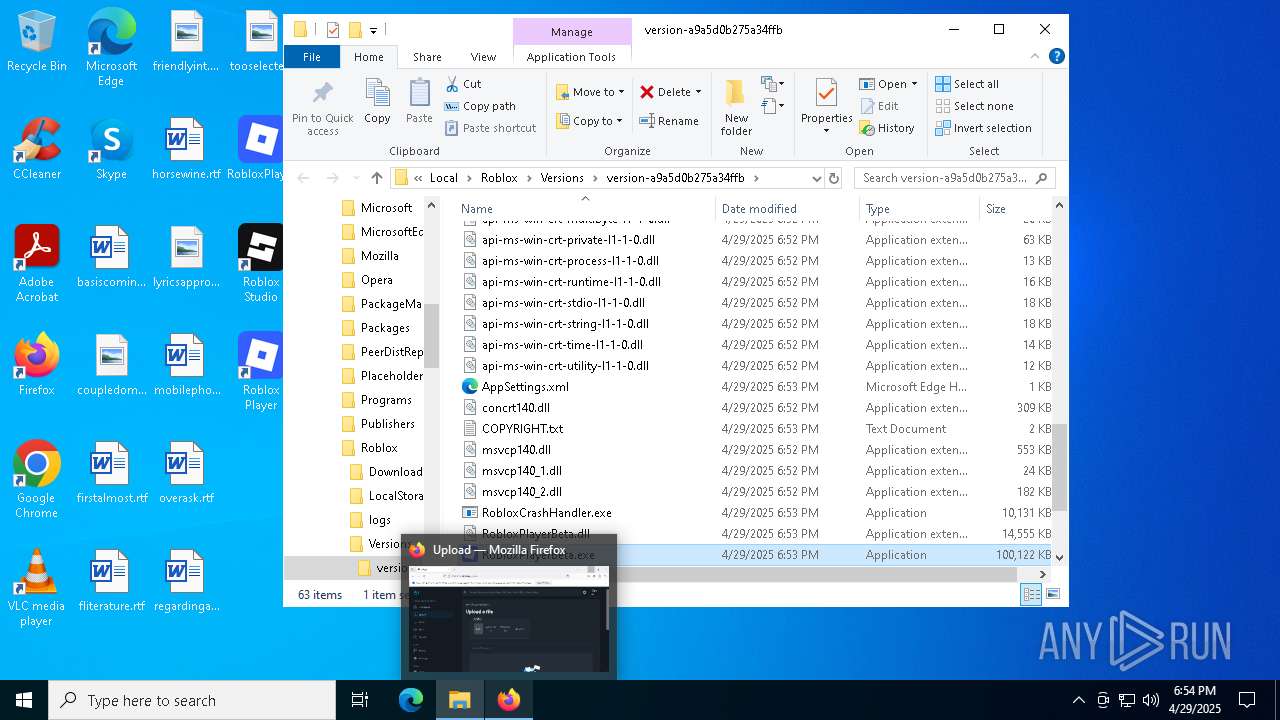The width and height of the screenshot is (1280, 720).
Task: Select Cut in Clipboard group
Action: click(x=463, y=84)
